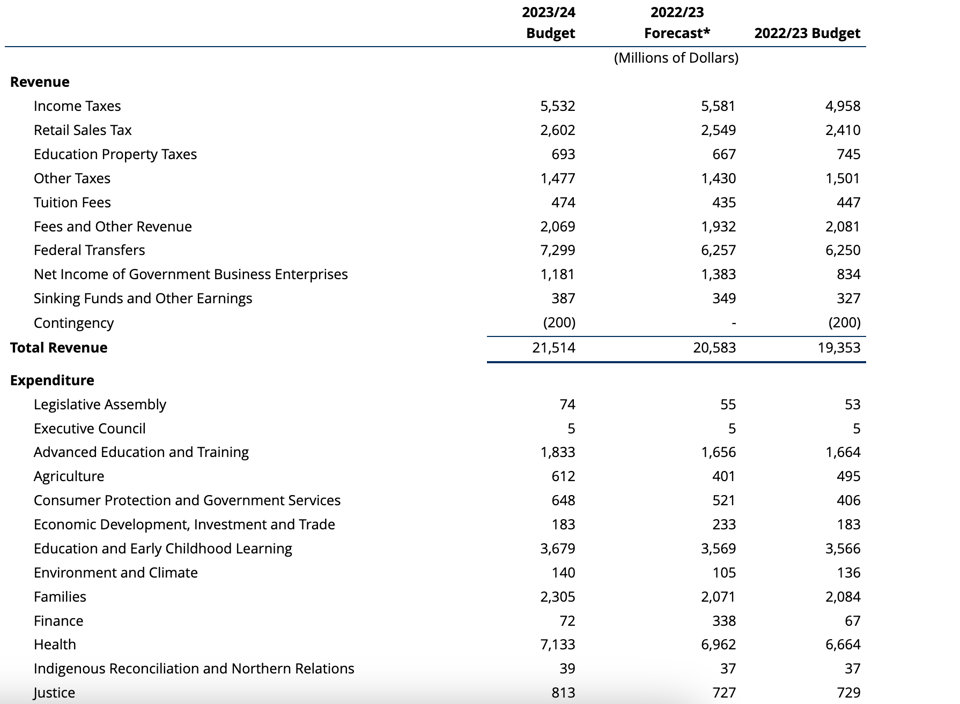Click Income Taxes value 5,532
The height and width of the screenshot is (704, 960).
pyautogui.click(x=558, y=106)
